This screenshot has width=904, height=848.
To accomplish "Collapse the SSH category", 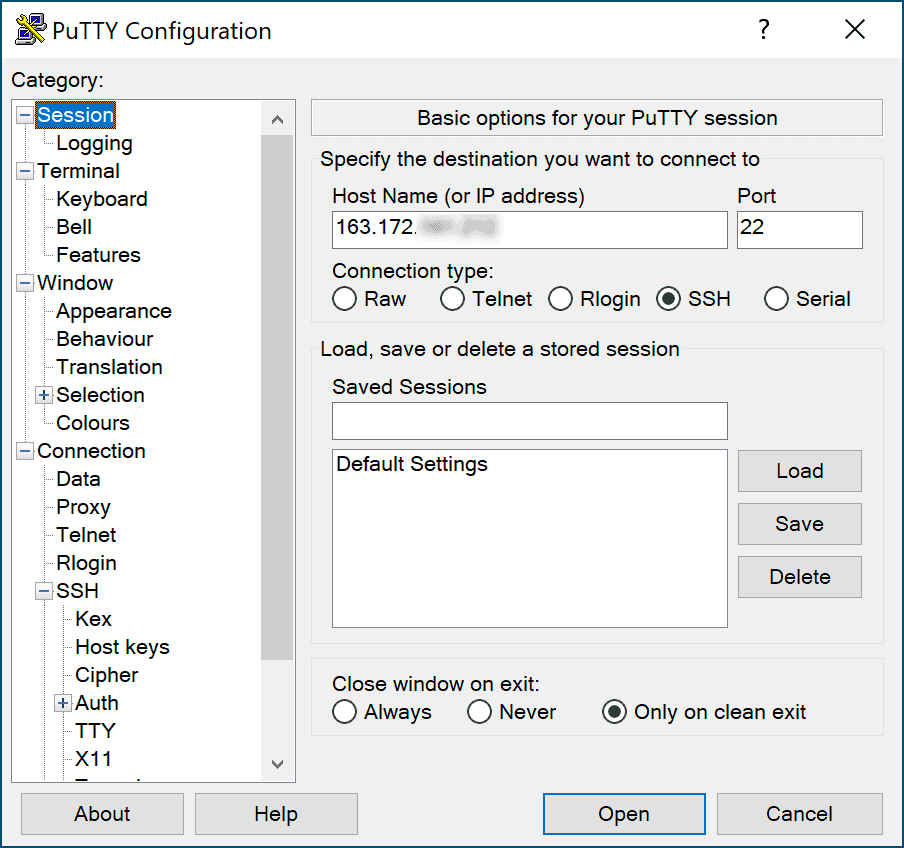I will click(x=43, y=591).
